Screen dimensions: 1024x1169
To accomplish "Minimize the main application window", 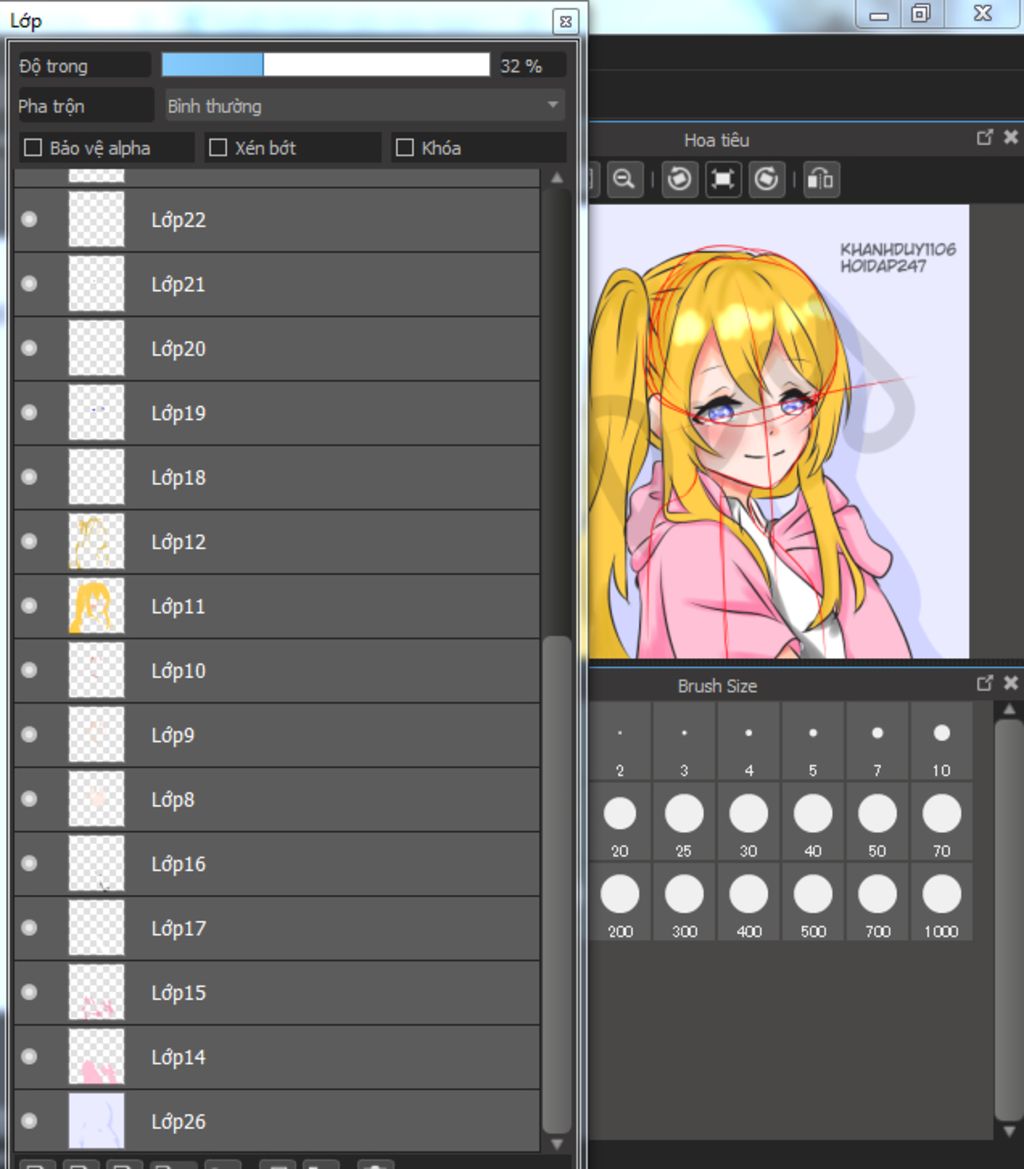I will 879,15.
